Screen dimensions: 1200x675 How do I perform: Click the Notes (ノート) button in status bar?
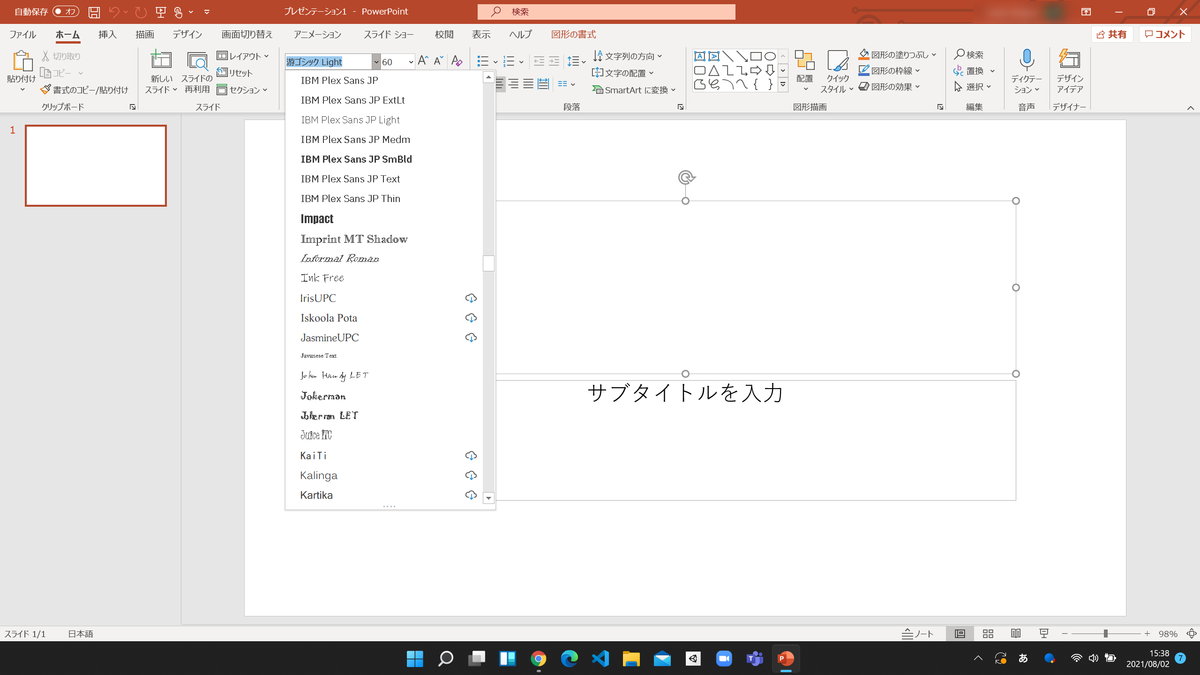click(918, 634)
